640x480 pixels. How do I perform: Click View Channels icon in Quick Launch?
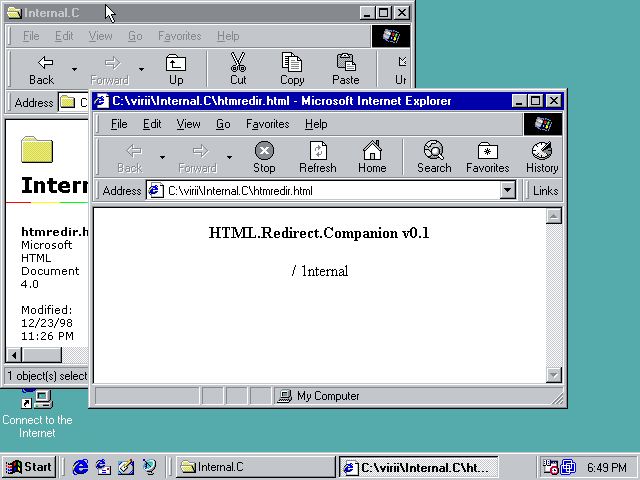point(149,467)
